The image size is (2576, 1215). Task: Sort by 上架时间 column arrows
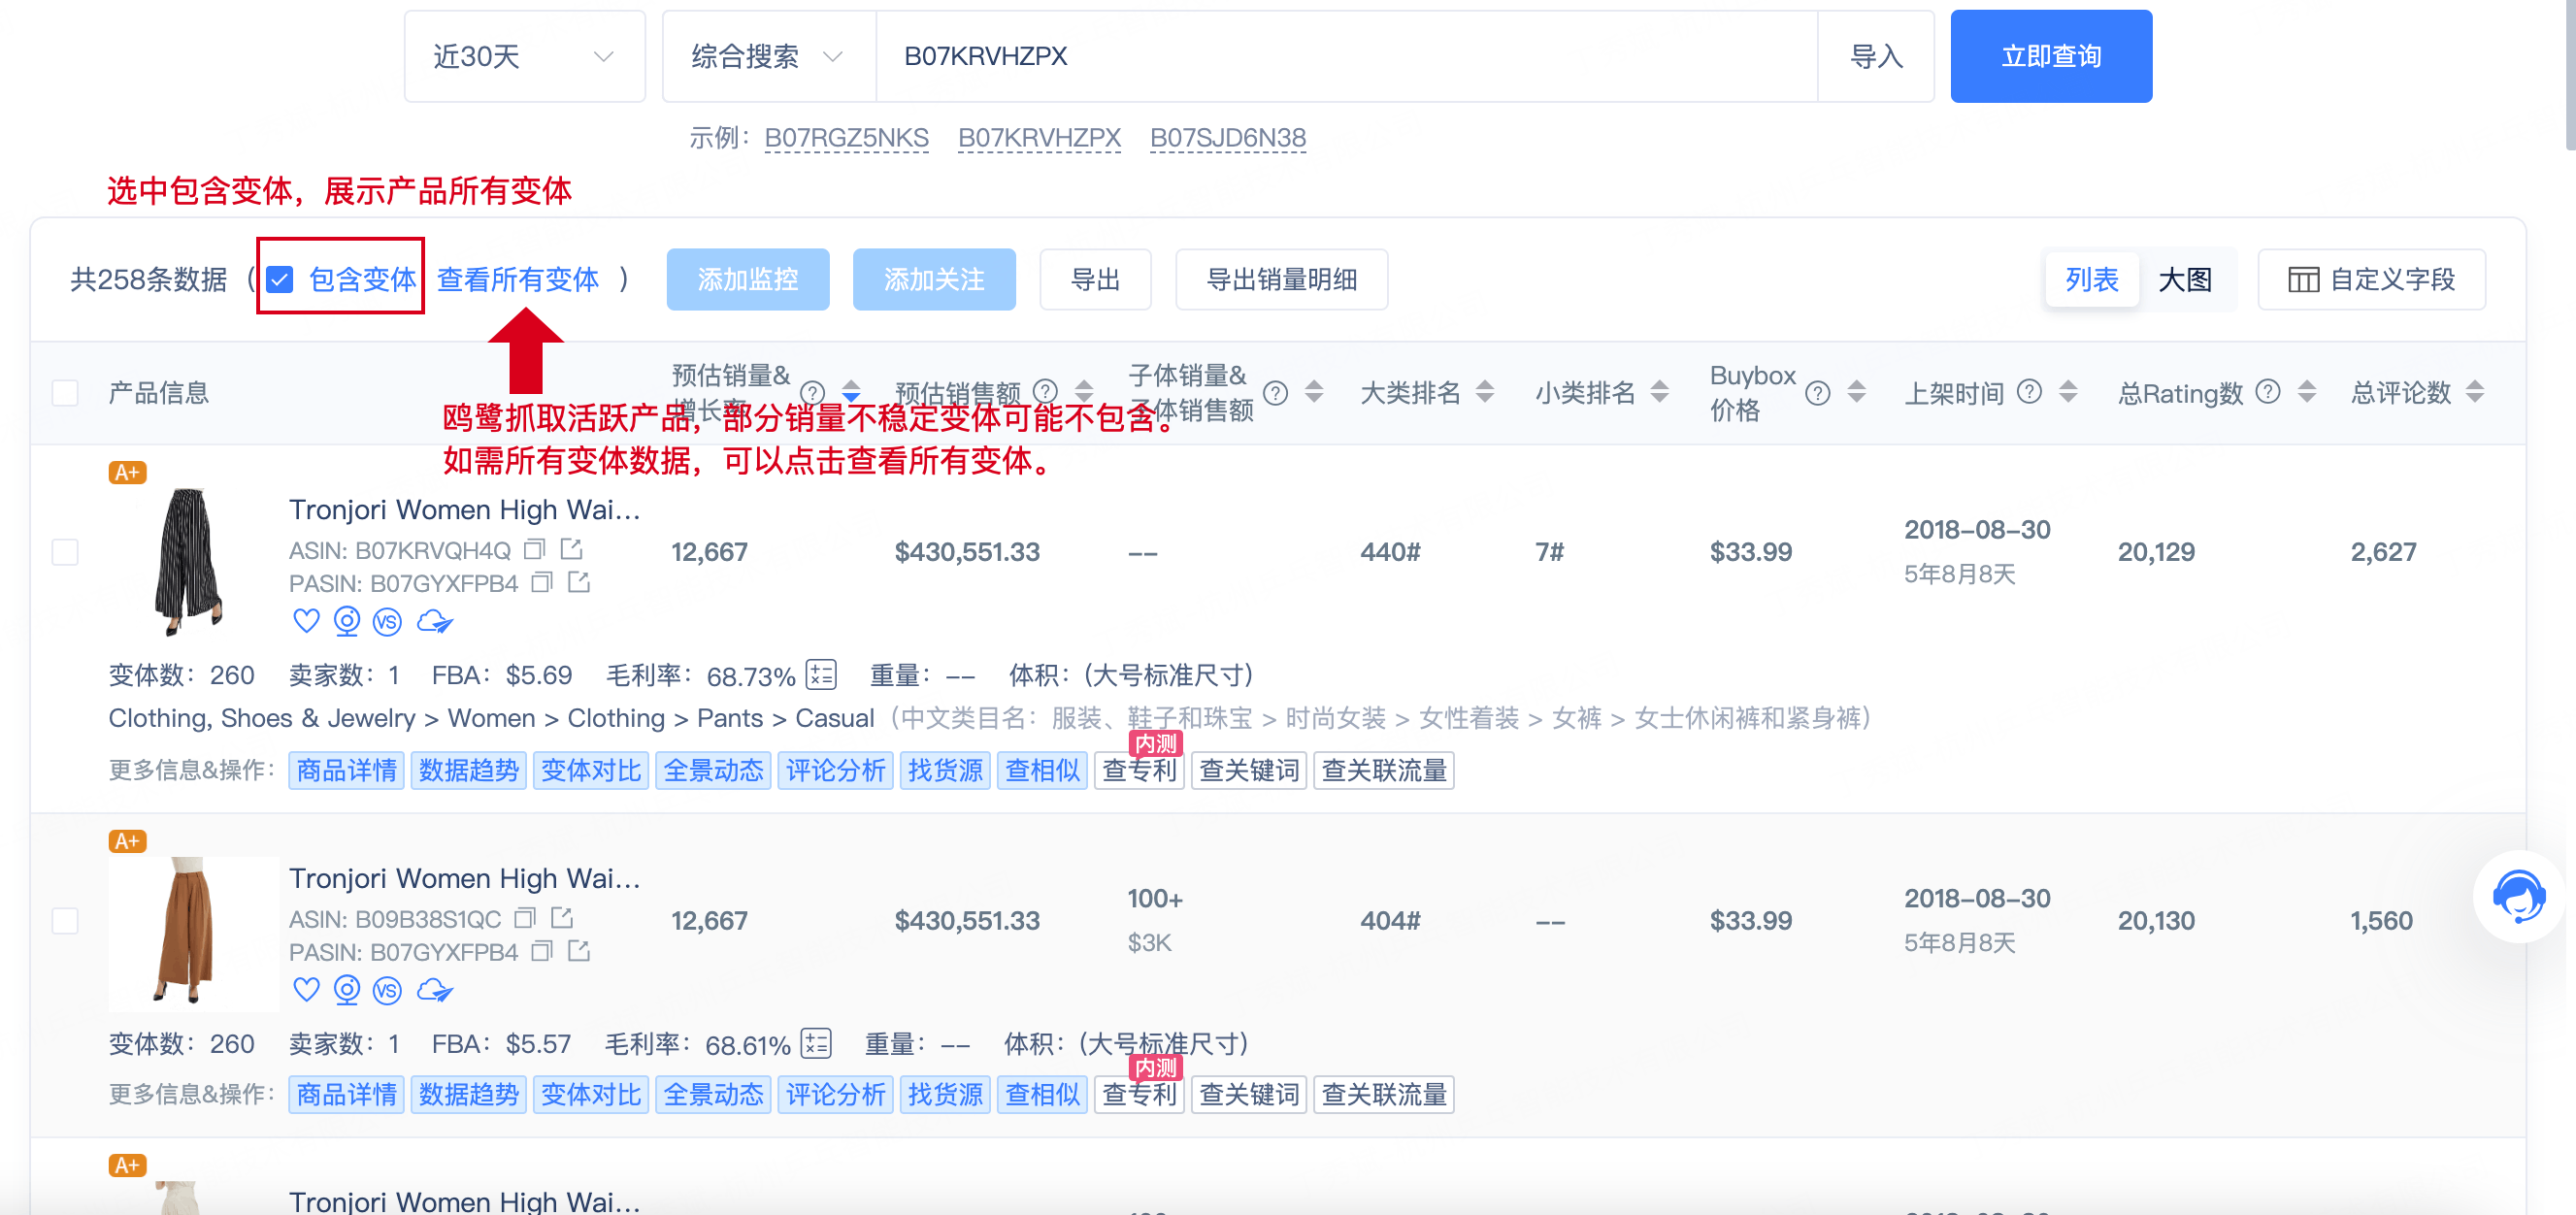(x=2068, y=392)
